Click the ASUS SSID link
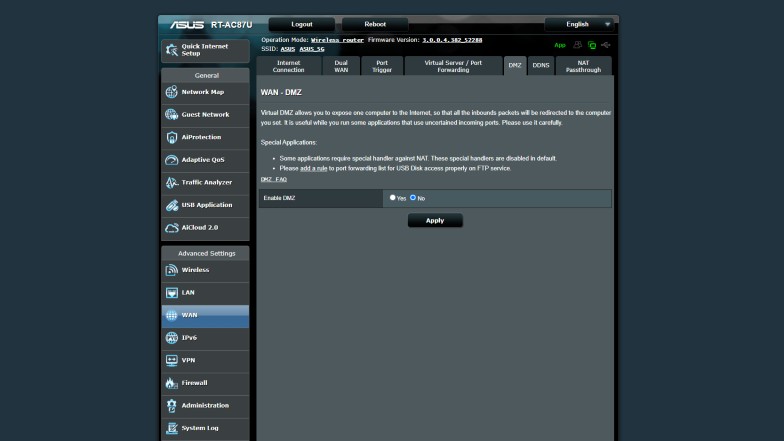Screen dimensions: 784x441 (288, 49)
